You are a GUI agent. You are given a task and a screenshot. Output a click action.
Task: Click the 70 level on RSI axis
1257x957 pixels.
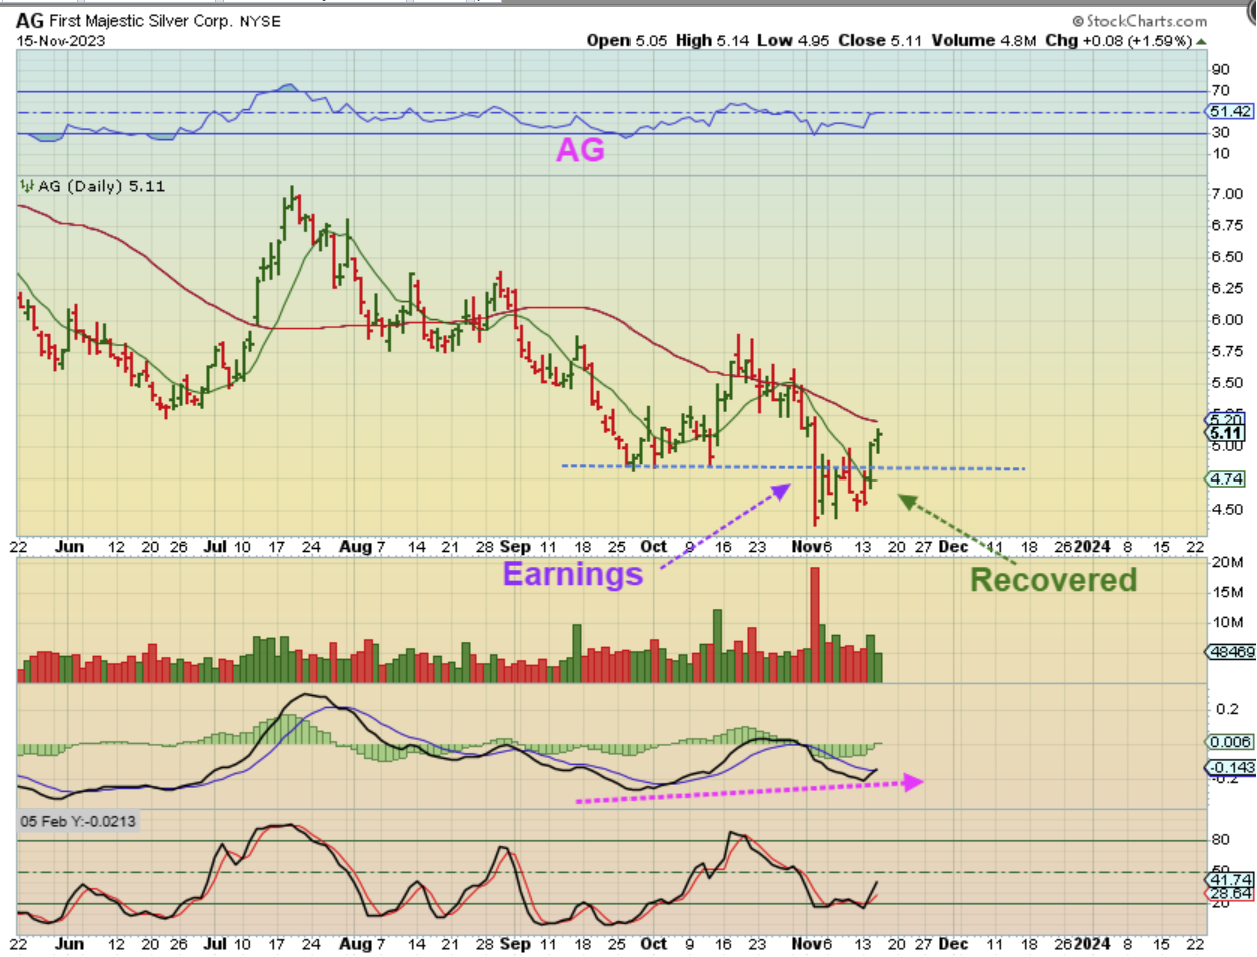click(1220, 91)
